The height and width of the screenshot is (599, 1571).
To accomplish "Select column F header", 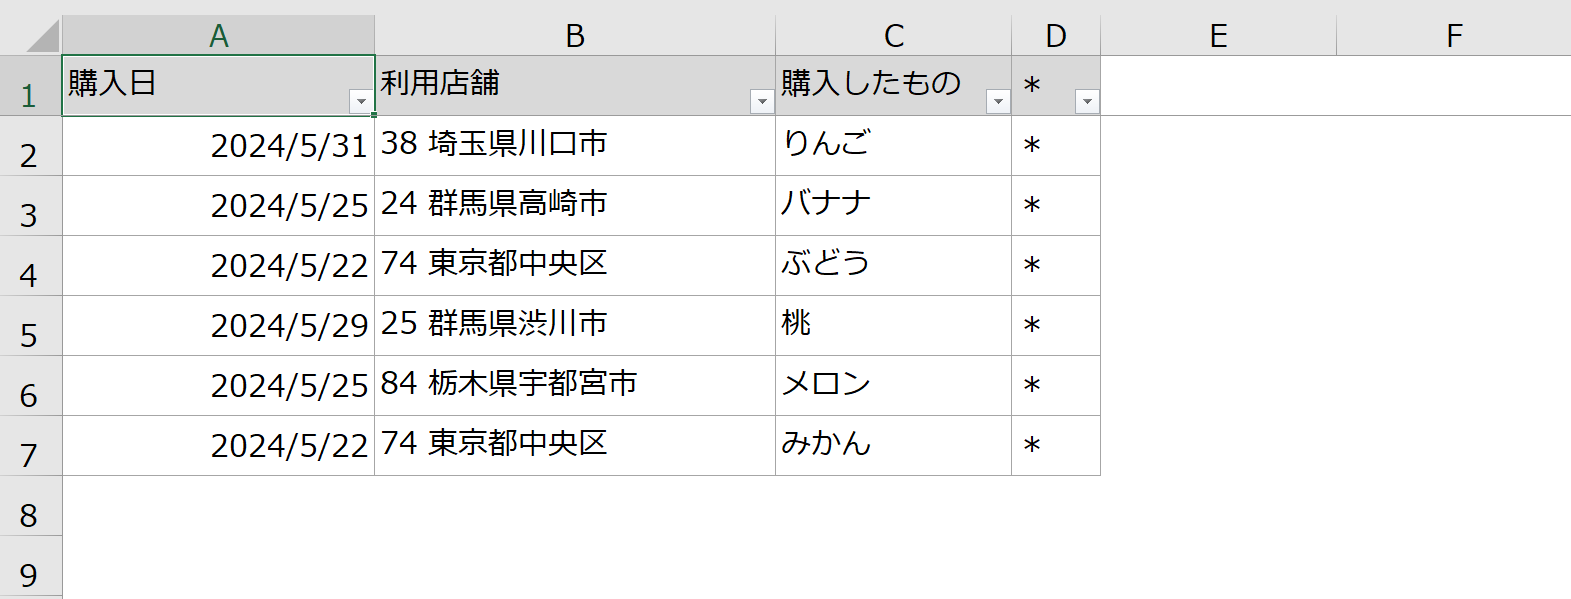I will coord(1454,36).
